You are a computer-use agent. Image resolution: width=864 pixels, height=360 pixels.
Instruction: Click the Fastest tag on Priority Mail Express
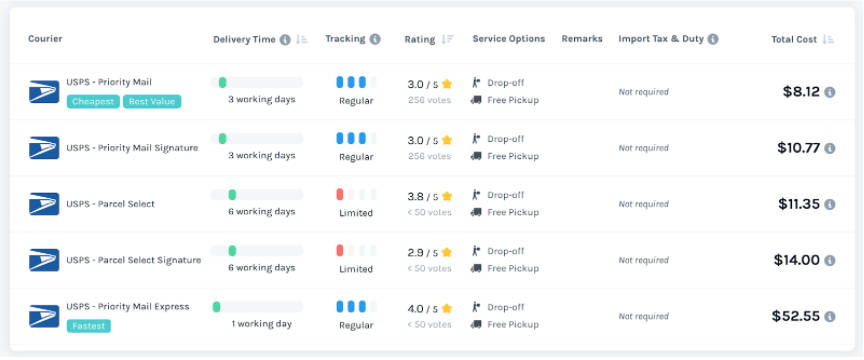point(89,326)
